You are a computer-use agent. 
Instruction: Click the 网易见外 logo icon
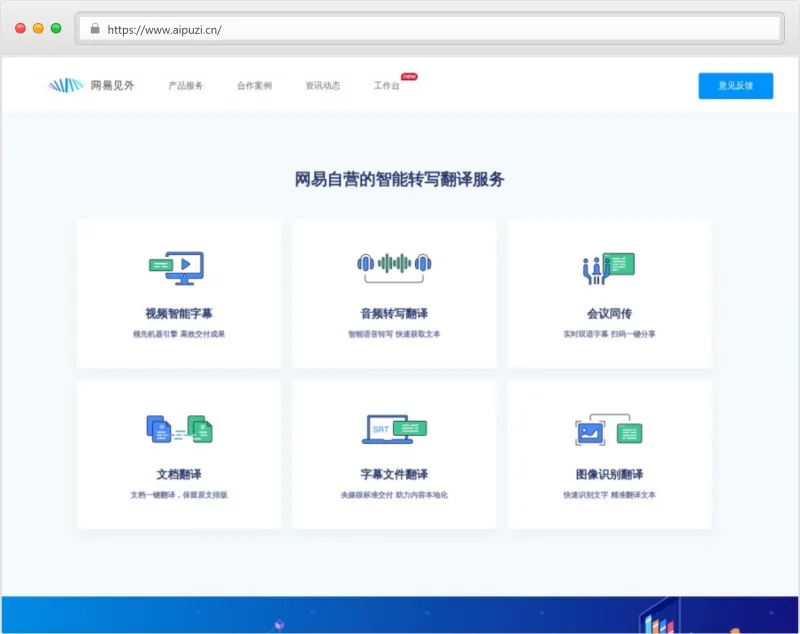(x=66, y=85)
